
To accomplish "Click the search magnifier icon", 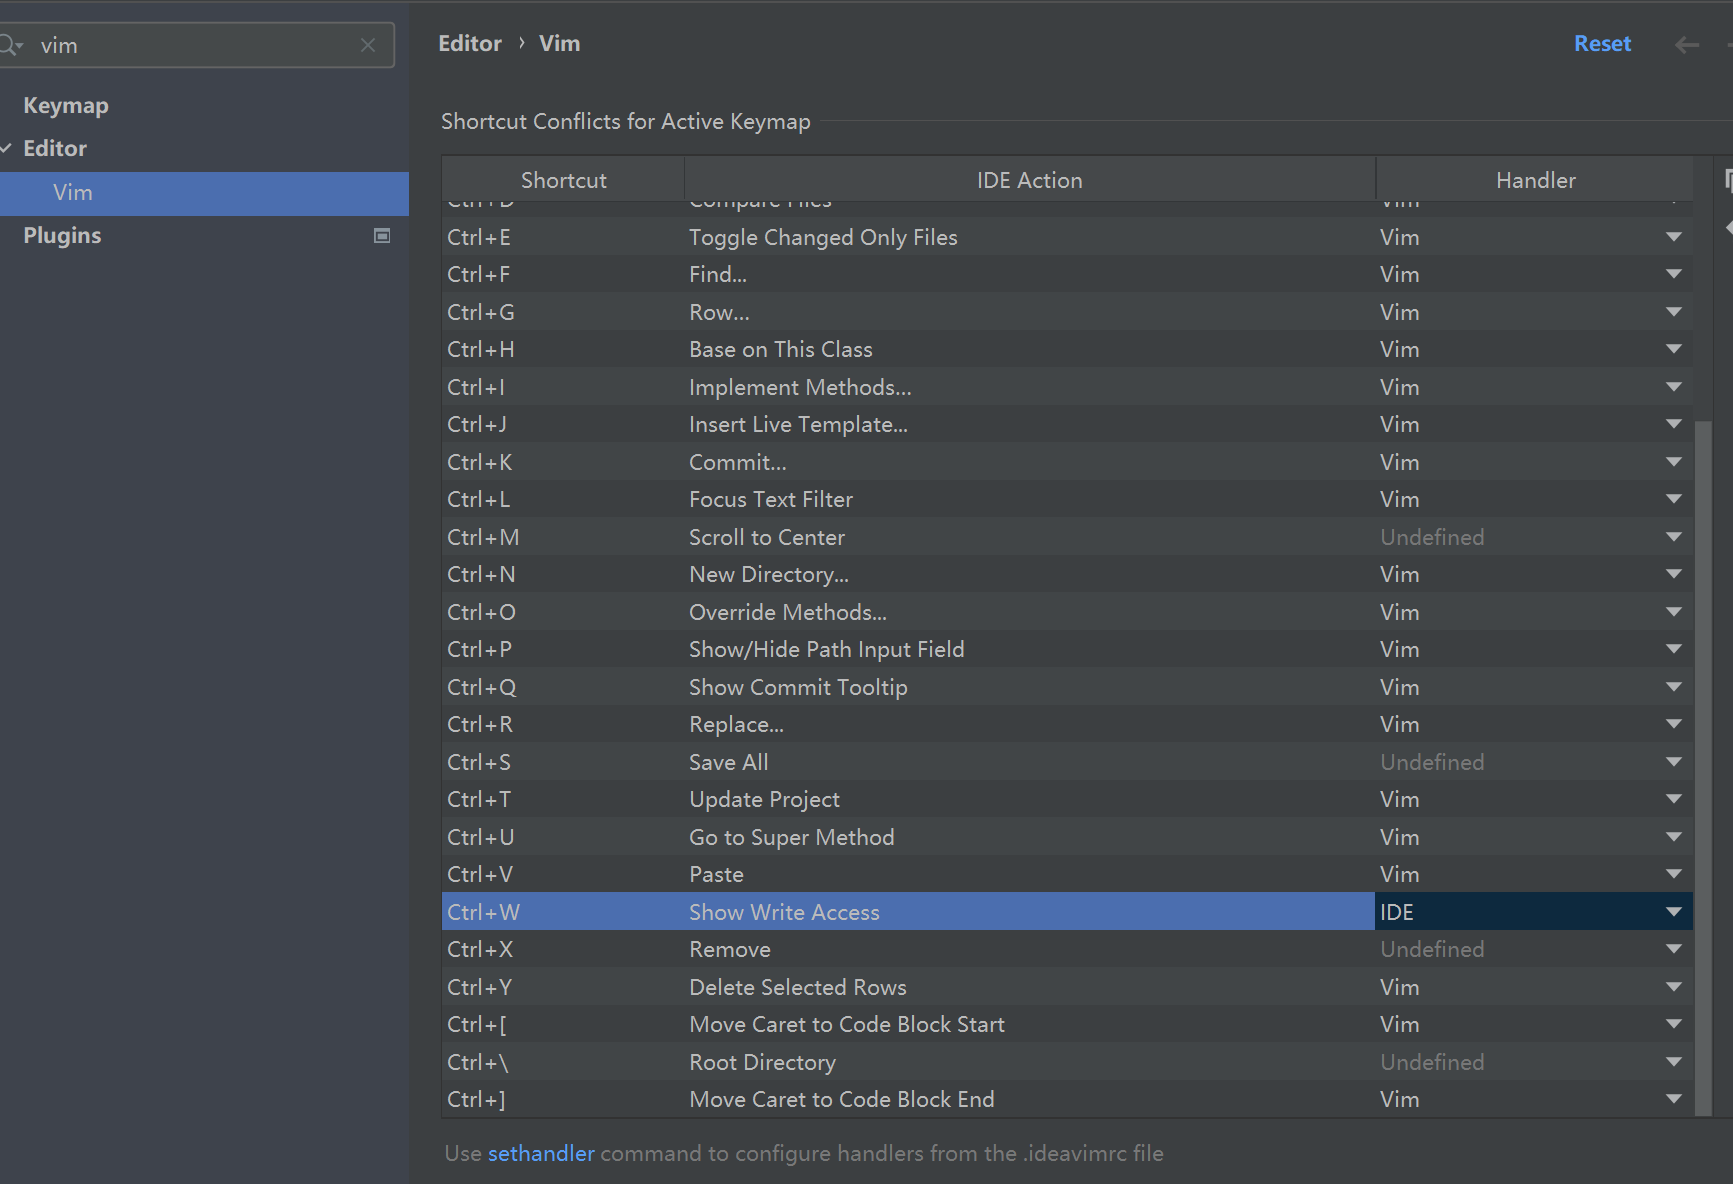I will pos(10,45).
